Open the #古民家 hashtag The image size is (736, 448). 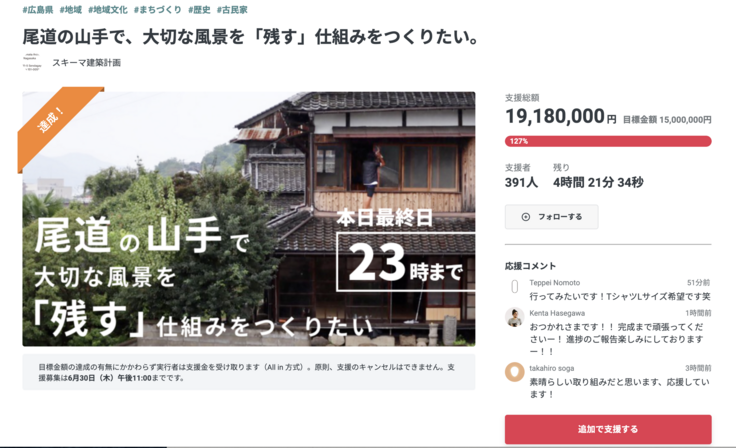232,10
